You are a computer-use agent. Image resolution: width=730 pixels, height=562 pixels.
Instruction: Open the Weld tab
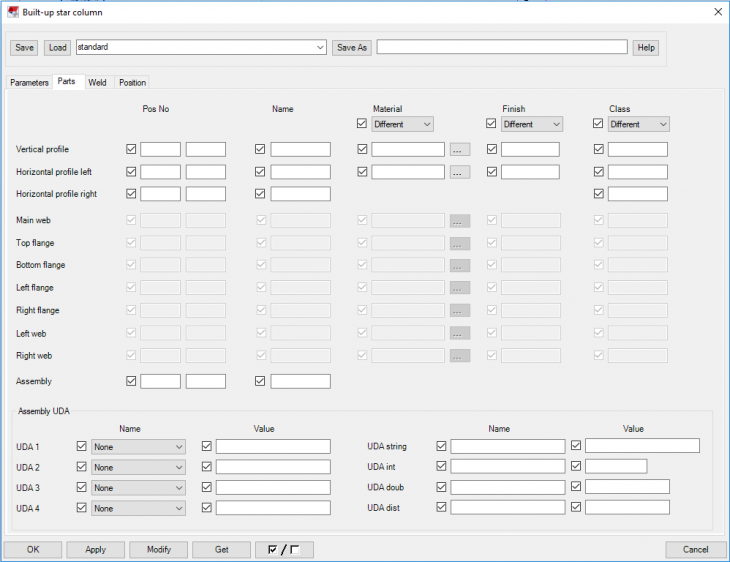[x=97, y=83]
